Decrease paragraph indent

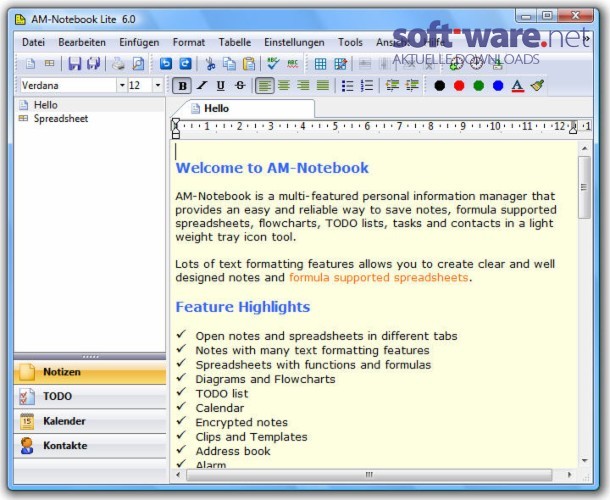pyautogui.click(x=392, y=86)
